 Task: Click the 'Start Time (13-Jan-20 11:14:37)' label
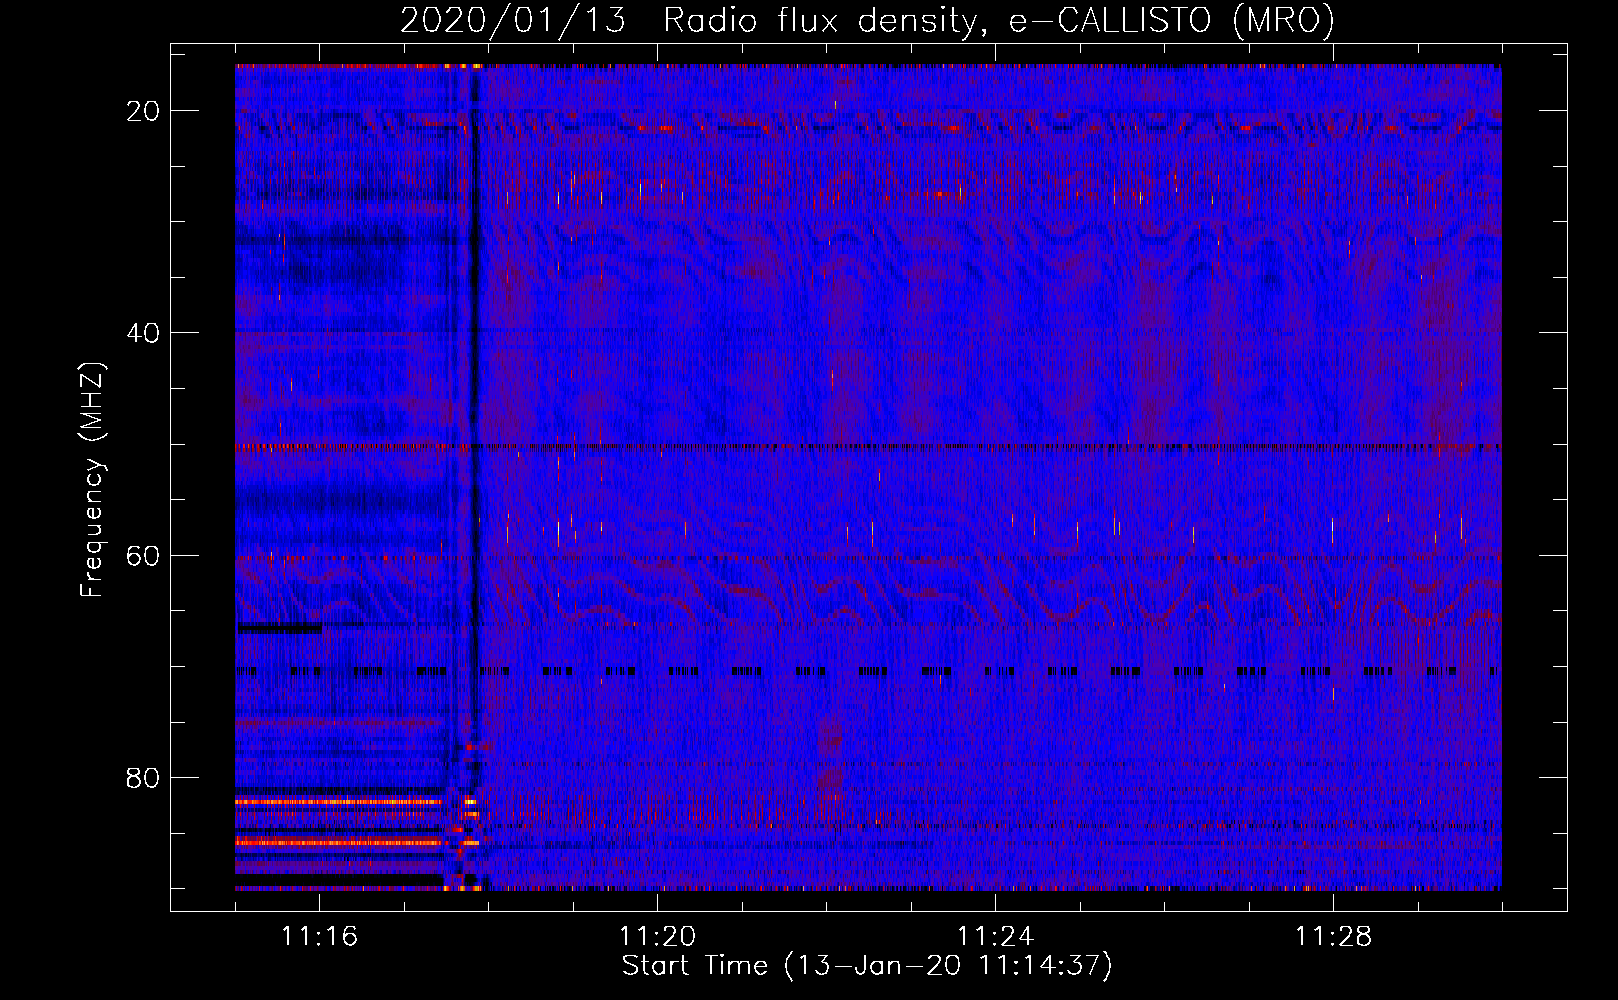coord(867,966)
